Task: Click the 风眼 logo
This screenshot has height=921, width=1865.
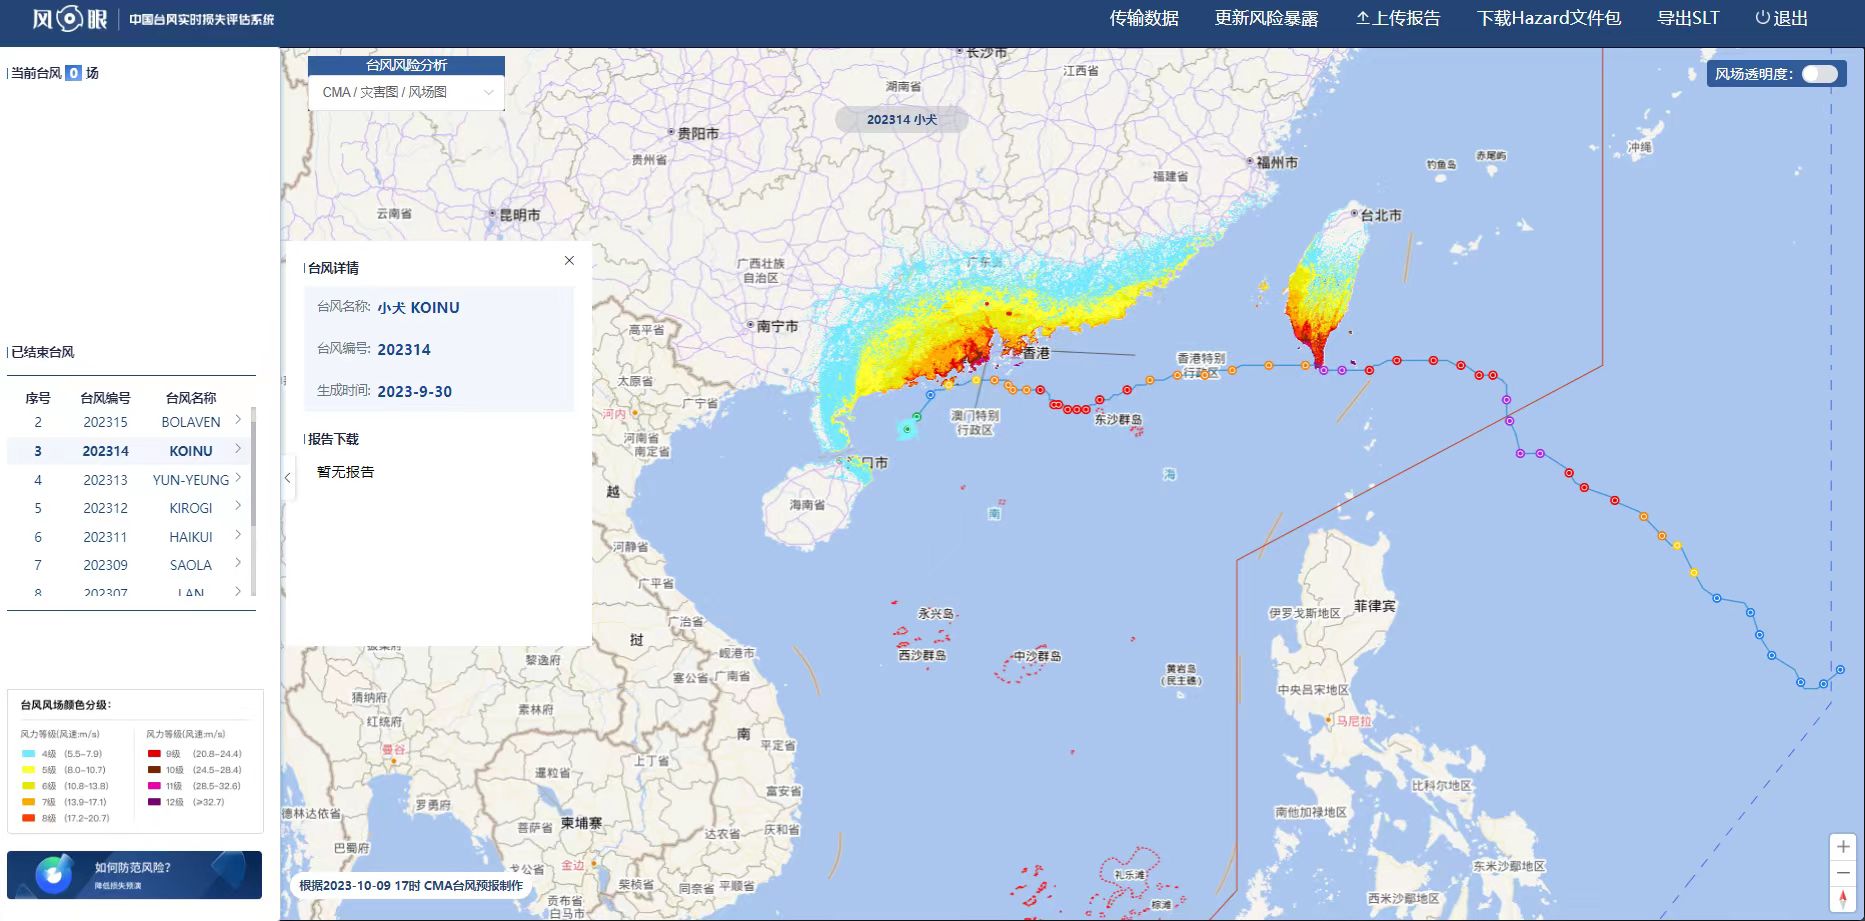Action: [70, 19]
